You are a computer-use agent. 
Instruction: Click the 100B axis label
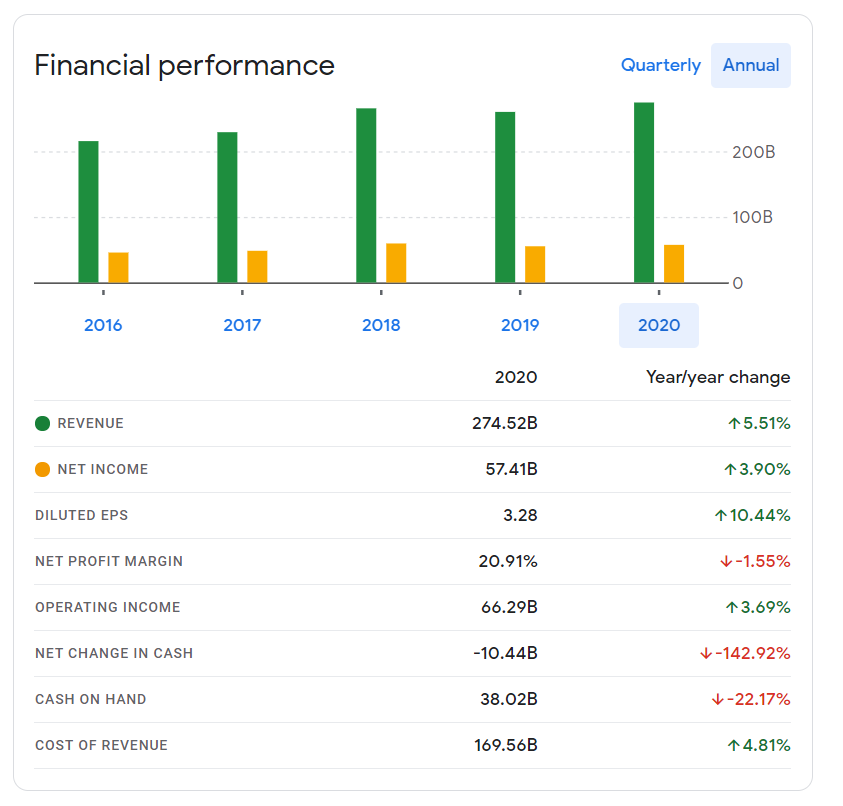click(x=753, y=217)
